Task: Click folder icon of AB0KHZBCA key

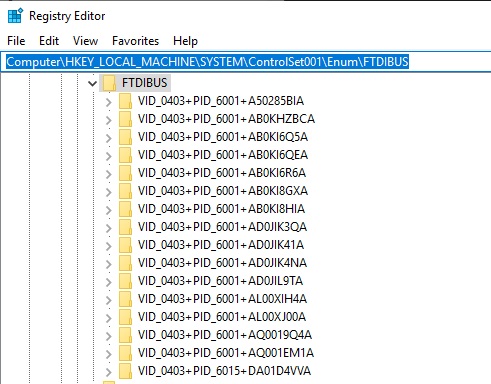Action: click(x=125, y=119)
